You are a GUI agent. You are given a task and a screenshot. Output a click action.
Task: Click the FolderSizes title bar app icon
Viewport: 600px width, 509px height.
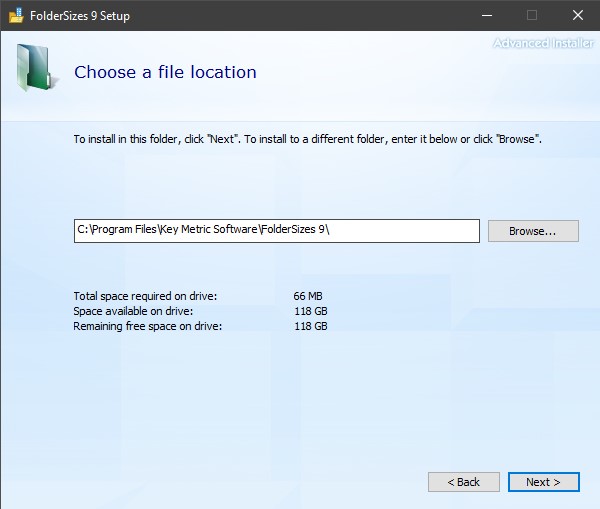click(16, 15)
